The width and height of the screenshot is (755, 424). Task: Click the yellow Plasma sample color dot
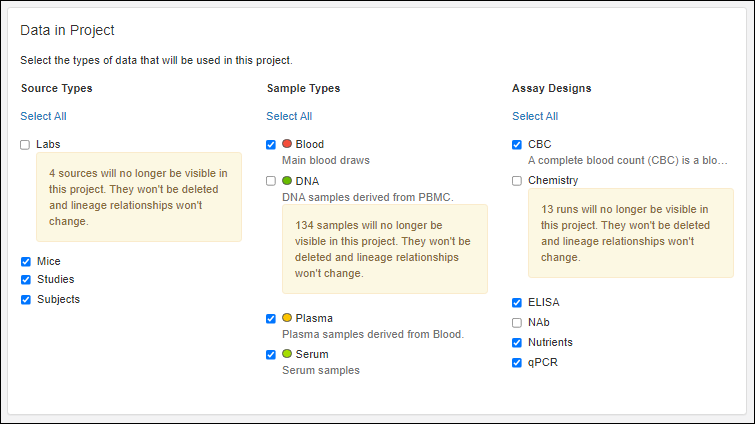coord(287,318)
